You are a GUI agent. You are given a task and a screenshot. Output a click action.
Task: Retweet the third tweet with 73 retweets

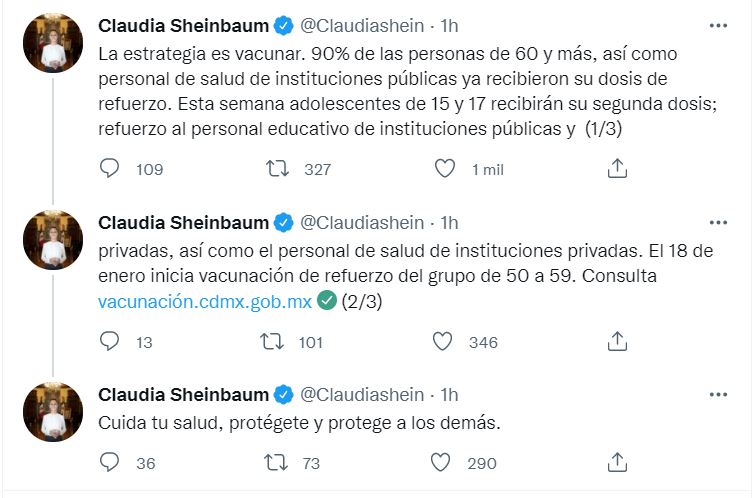click(276, 463)
